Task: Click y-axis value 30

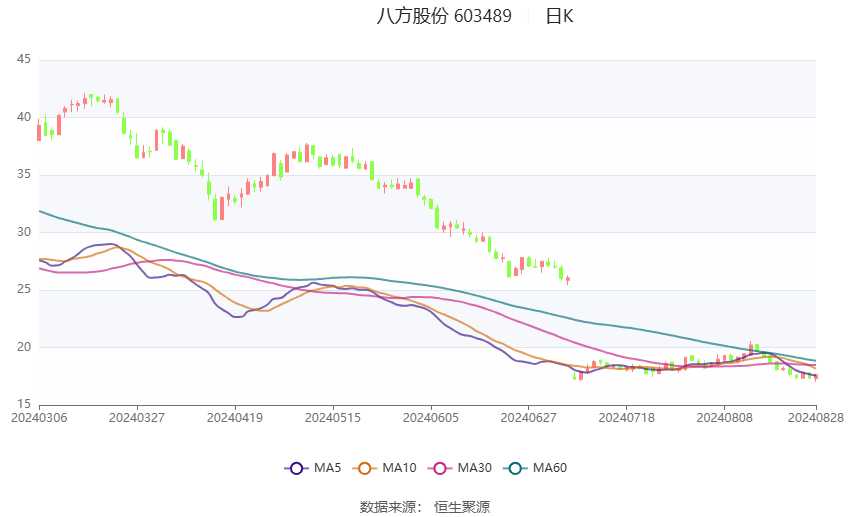Action: [24, 232]
